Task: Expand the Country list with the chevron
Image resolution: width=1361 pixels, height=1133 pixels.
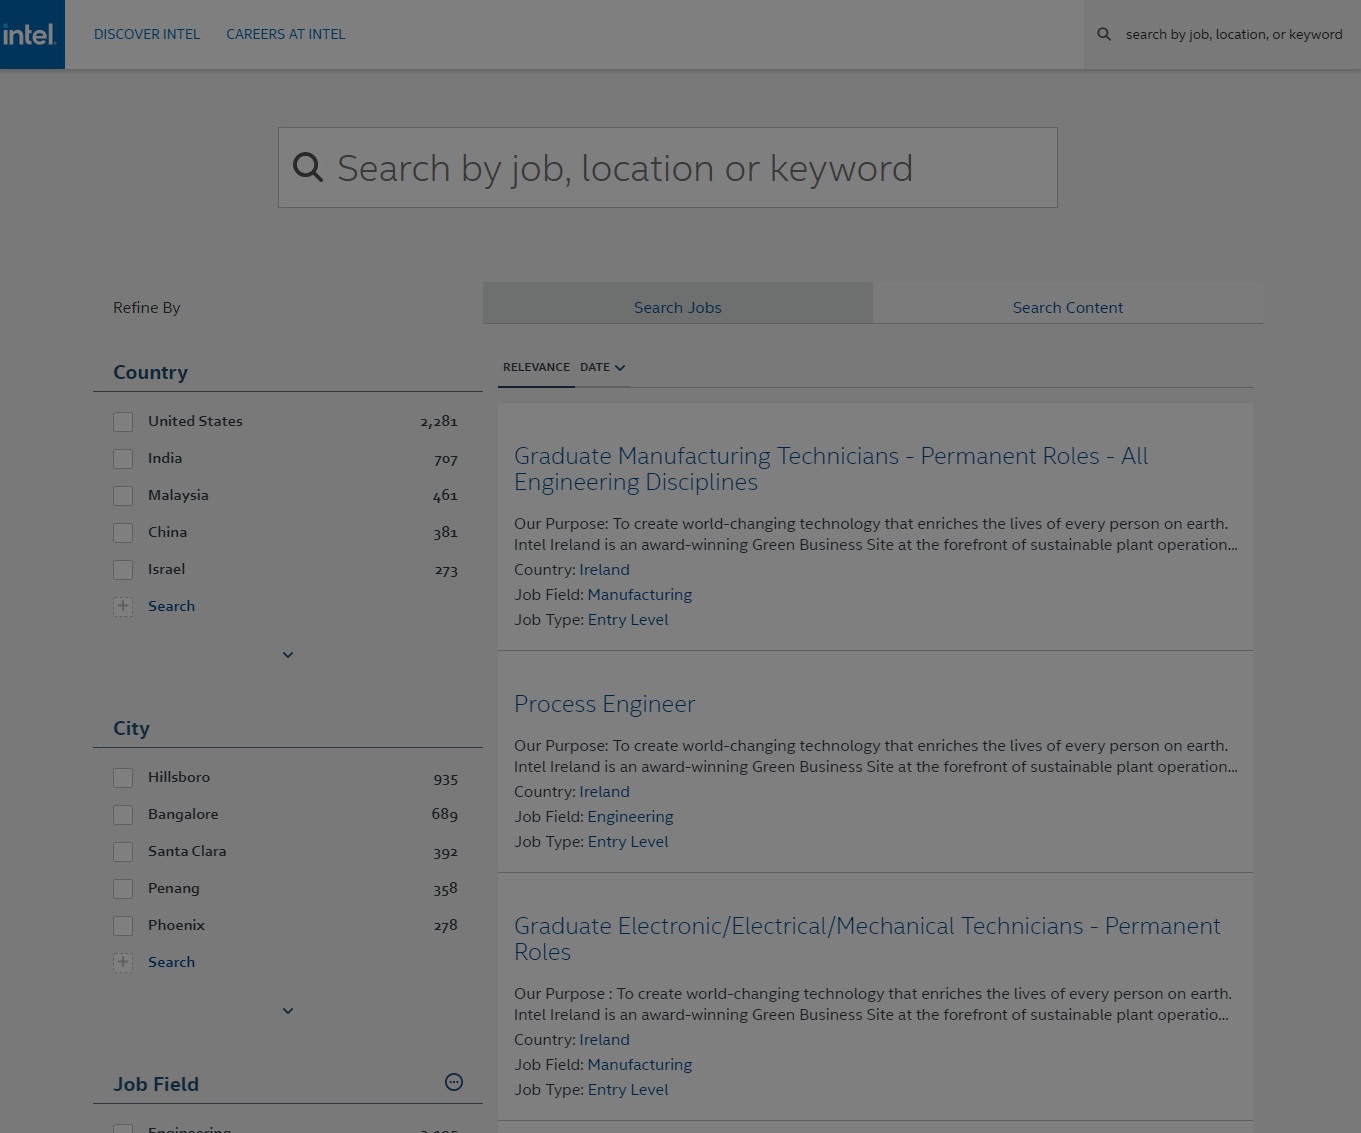Action: pos(288,655)
